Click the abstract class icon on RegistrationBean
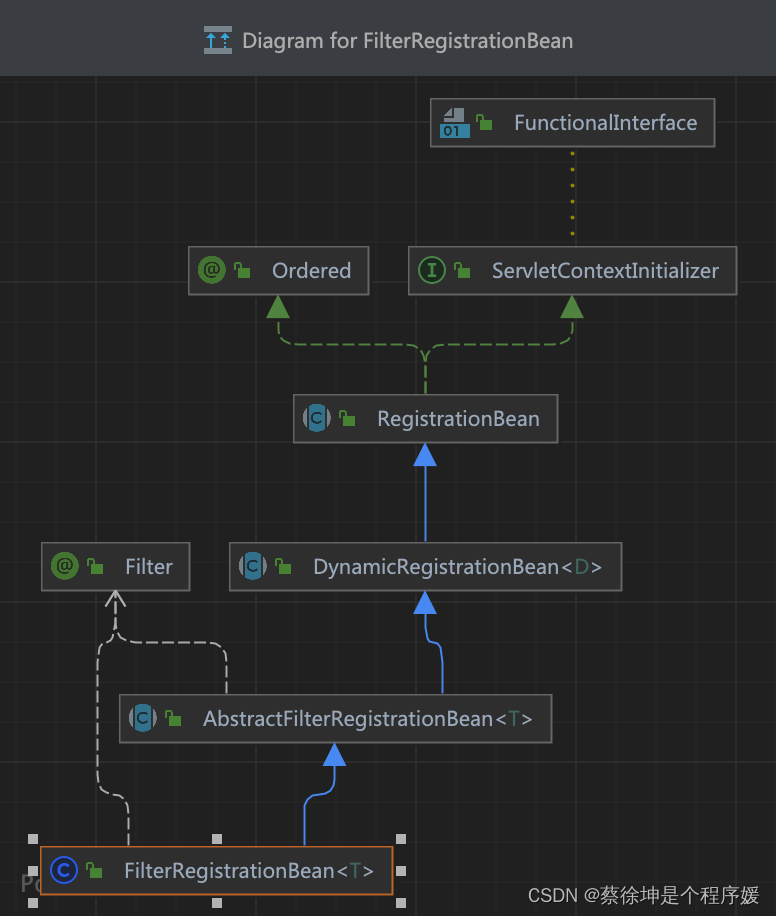The width and height of the screenshot is (776, 916). (316, 418)
